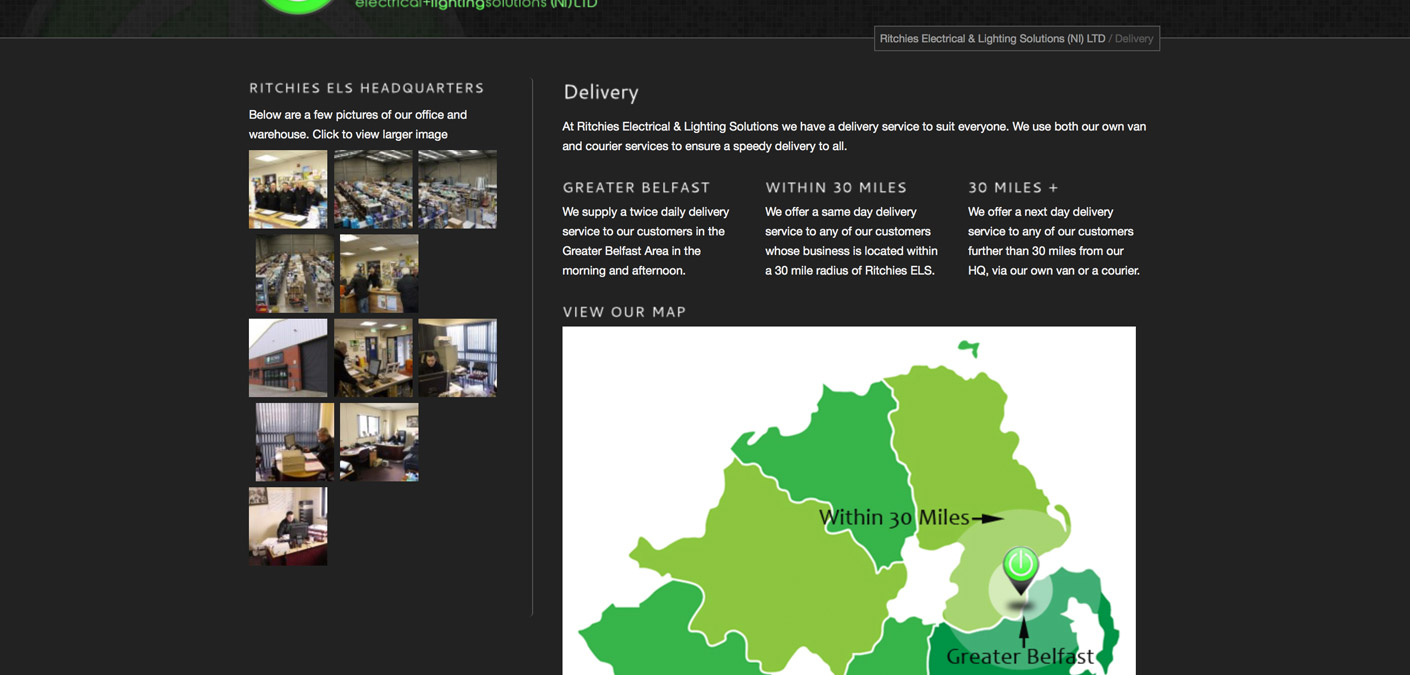Viewport: 1410px width, 675px height.
Task: Click the 'WITHIN 30 MILES' column heading
Action: pos(836,187)
